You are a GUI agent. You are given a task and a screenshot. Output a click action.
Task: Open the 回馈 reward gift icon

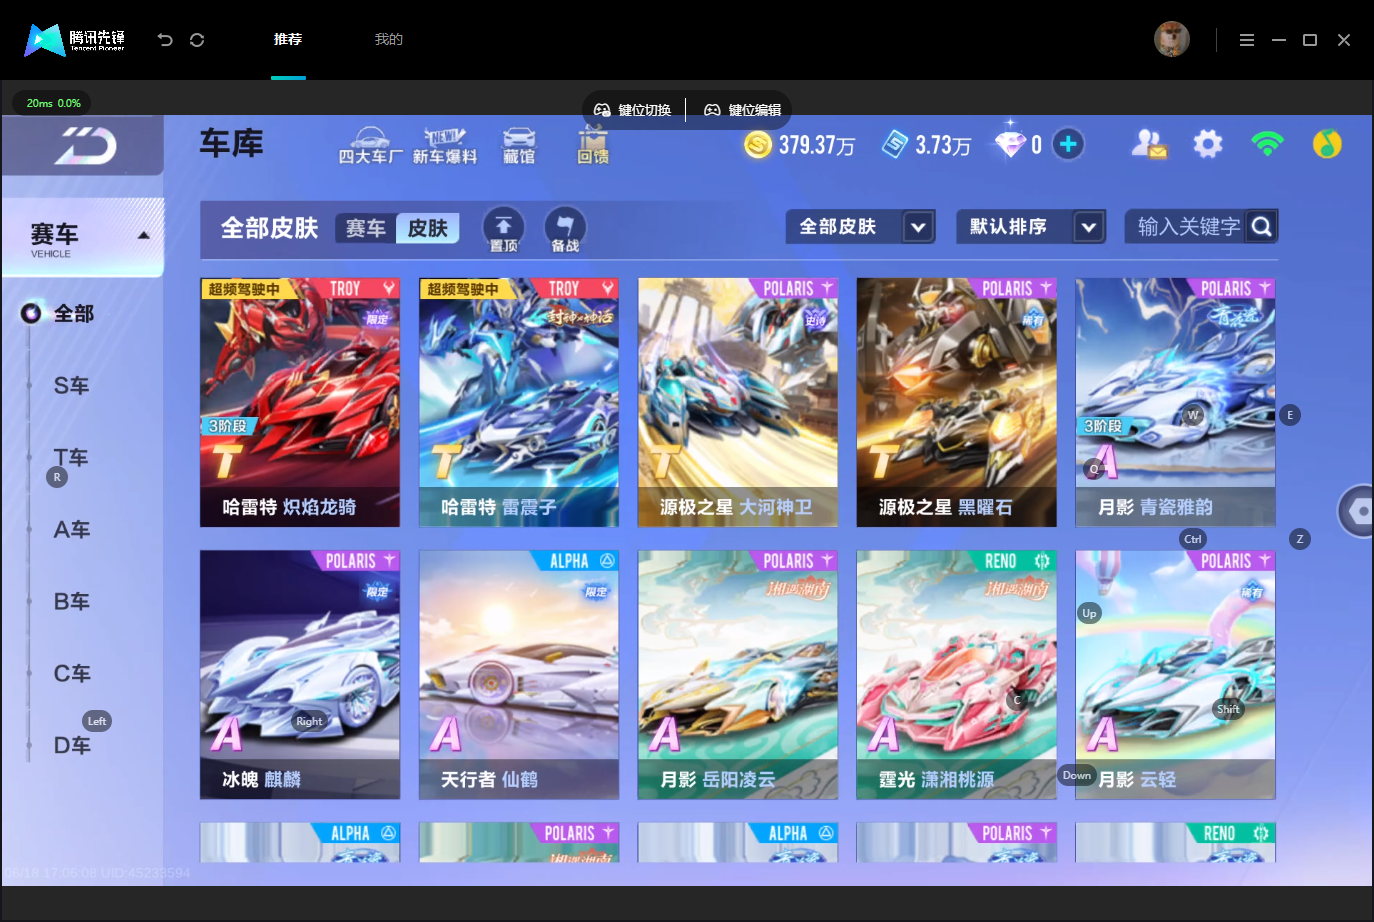tap(593, 146)
